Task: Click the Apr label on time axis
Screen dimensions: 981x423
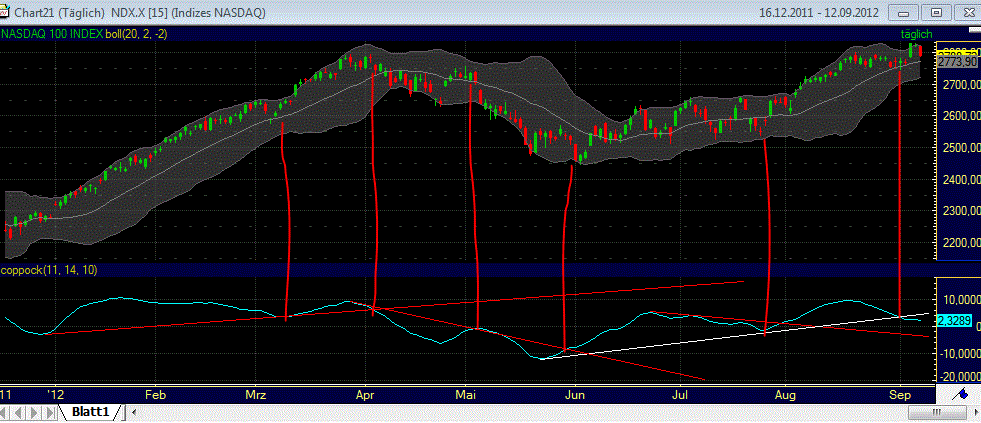Action: tap(365, 395)
